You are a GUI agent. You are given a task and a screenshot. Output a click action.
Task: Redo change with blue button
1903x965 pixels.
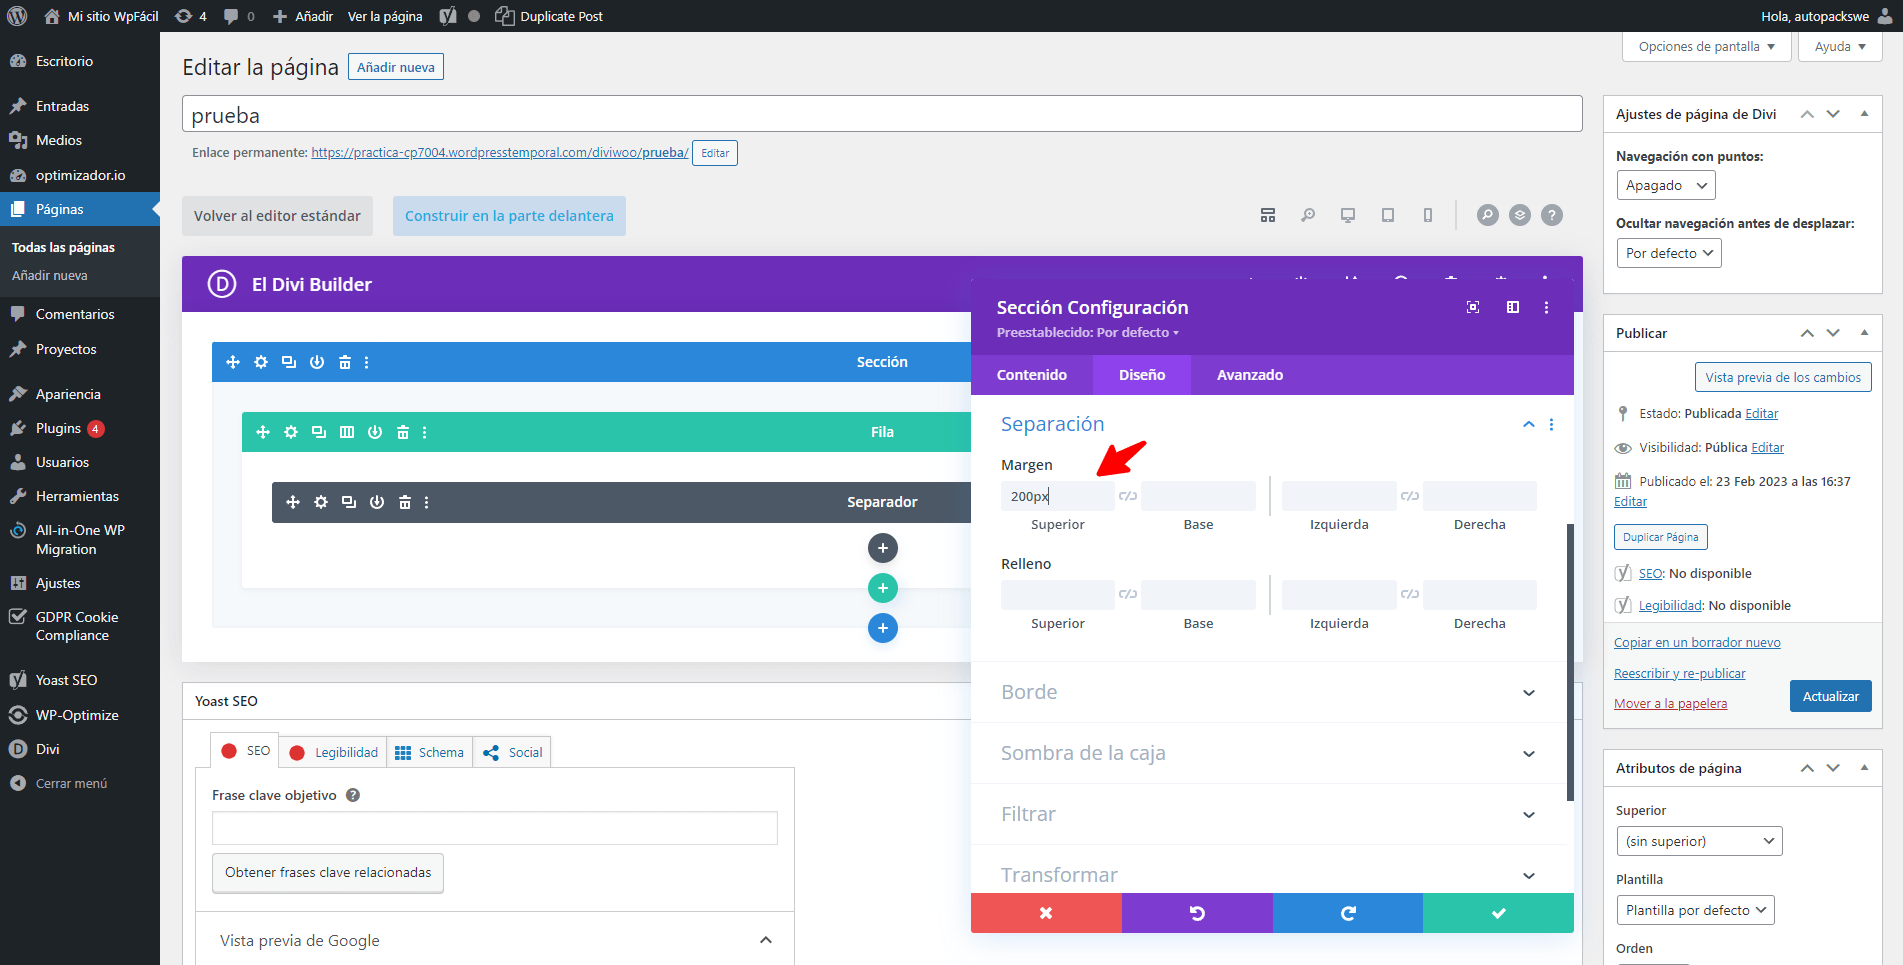pos(1348,913)
